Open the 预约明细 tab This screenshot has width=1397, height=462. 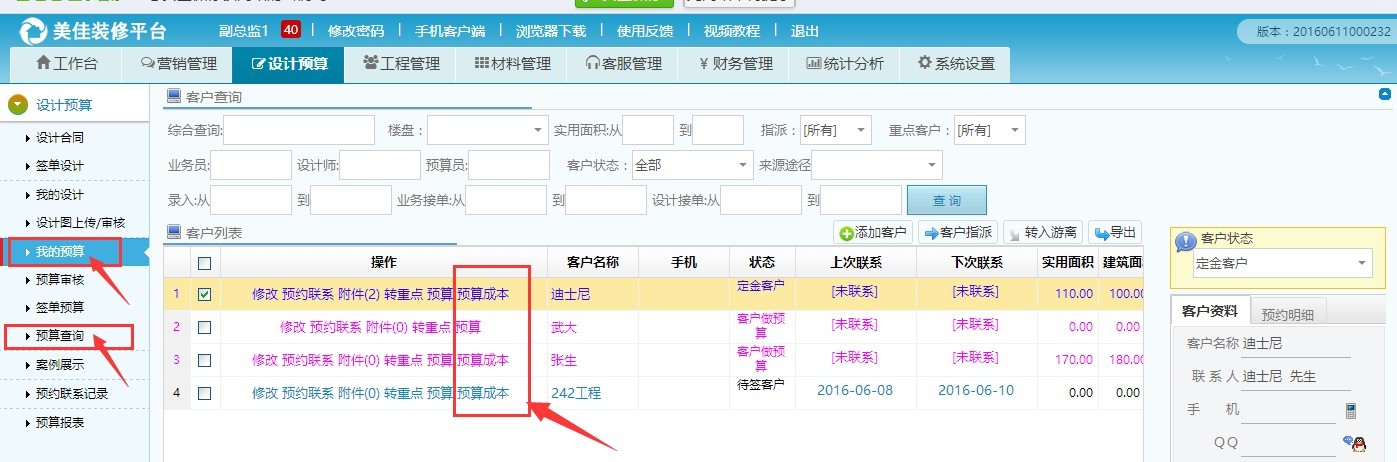pyautogui.click(x=1287, y=313)
